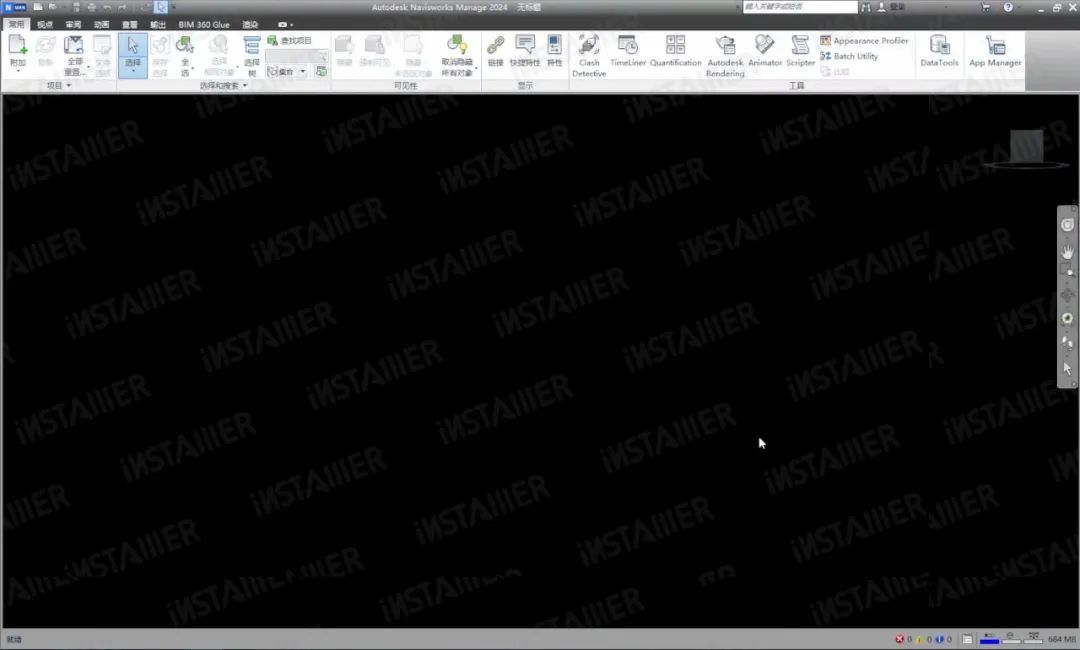
Task: Launch Autodesk Rendering
Action: 725,55
